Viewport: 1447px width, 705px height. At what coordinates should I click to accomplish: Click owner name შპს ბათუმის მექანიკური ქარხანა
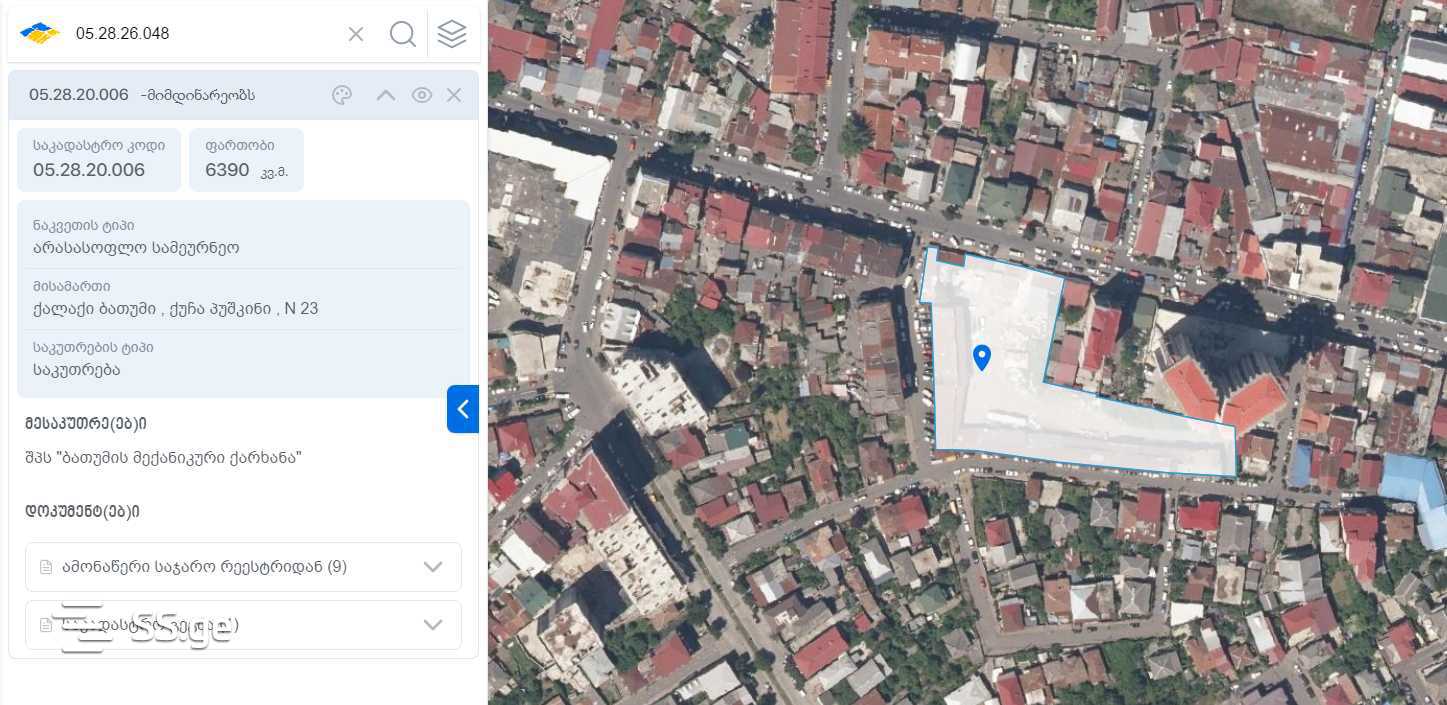(164, 457)
